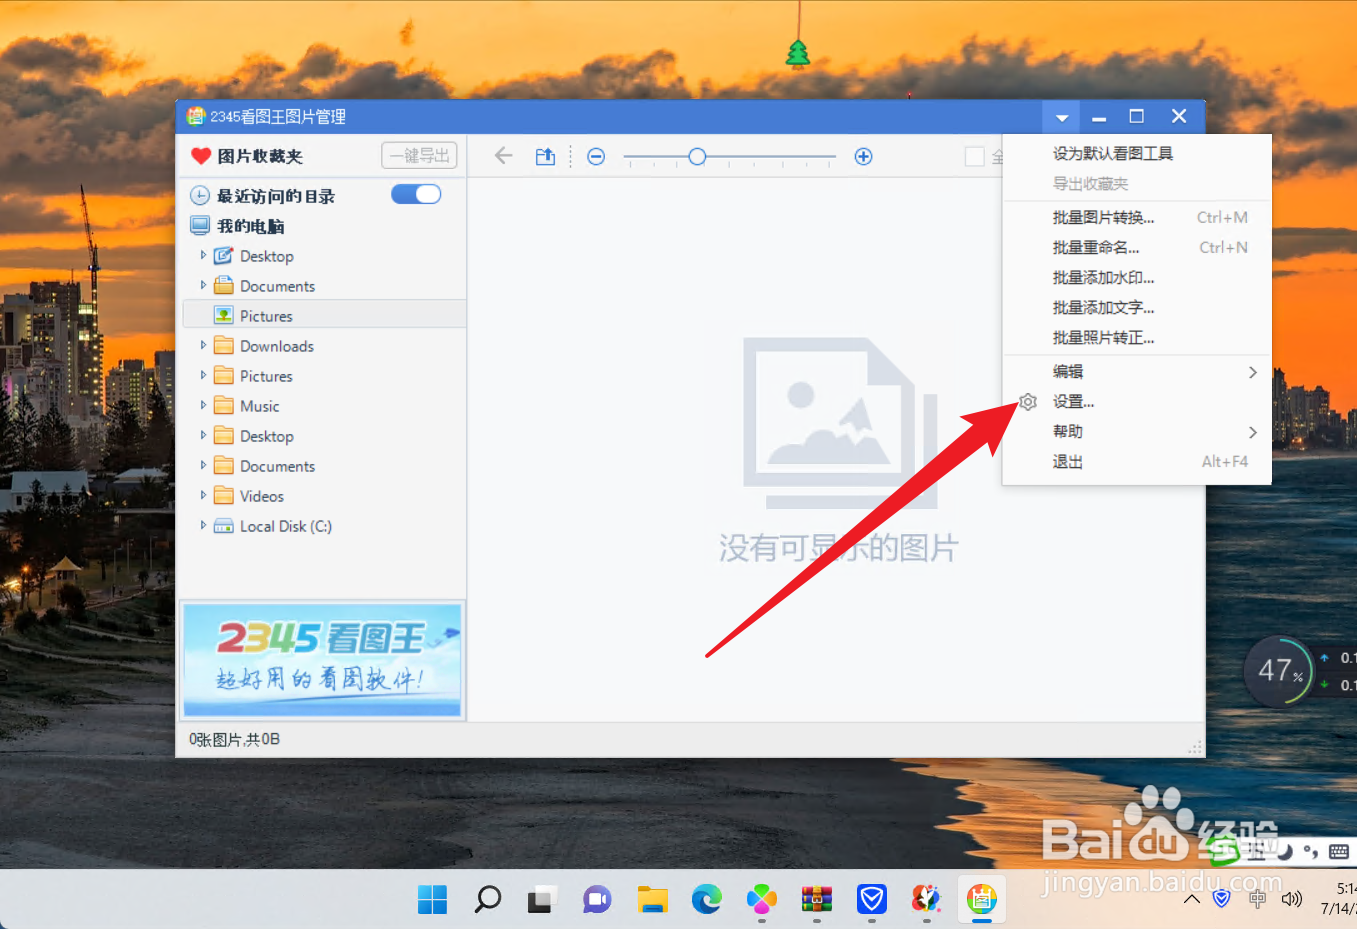Click the 47% floating performance widget
This screenshot has height=929, width=1357.
pyautogui.click(x=1278, y=671)
